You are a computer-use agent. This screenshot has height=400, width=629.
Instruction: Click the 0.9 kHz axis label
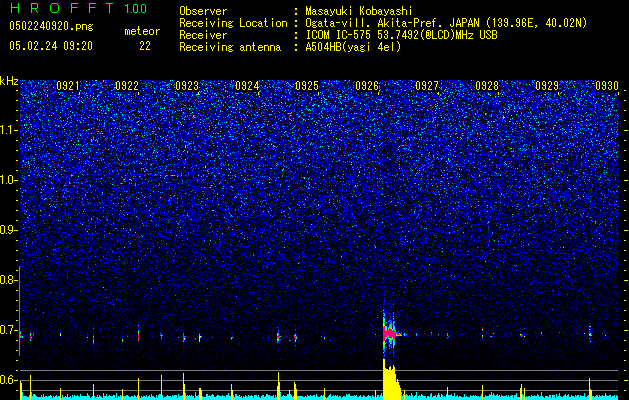coord(8,230)
